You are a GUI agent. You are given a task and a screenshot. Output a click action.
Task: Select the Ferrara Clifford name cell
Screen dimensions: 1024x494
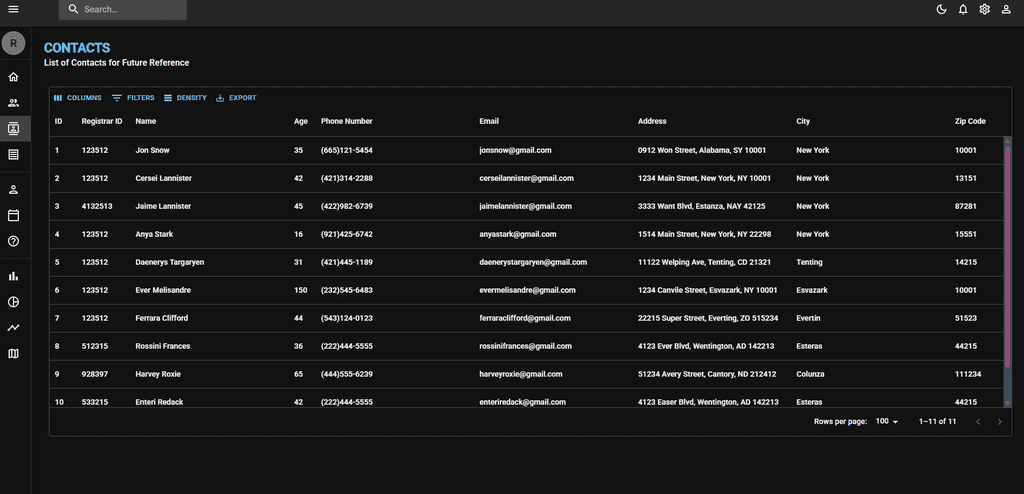tap(161, 318)
